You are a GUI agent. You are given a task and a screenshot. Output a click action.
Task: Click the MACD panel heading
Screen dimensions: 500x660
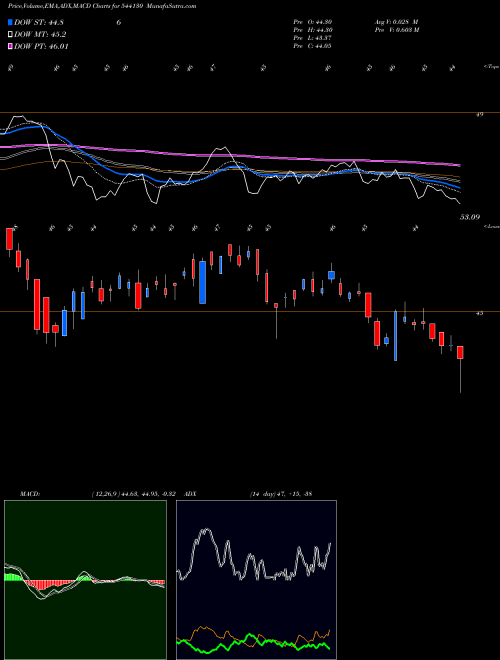coord(30,493)
